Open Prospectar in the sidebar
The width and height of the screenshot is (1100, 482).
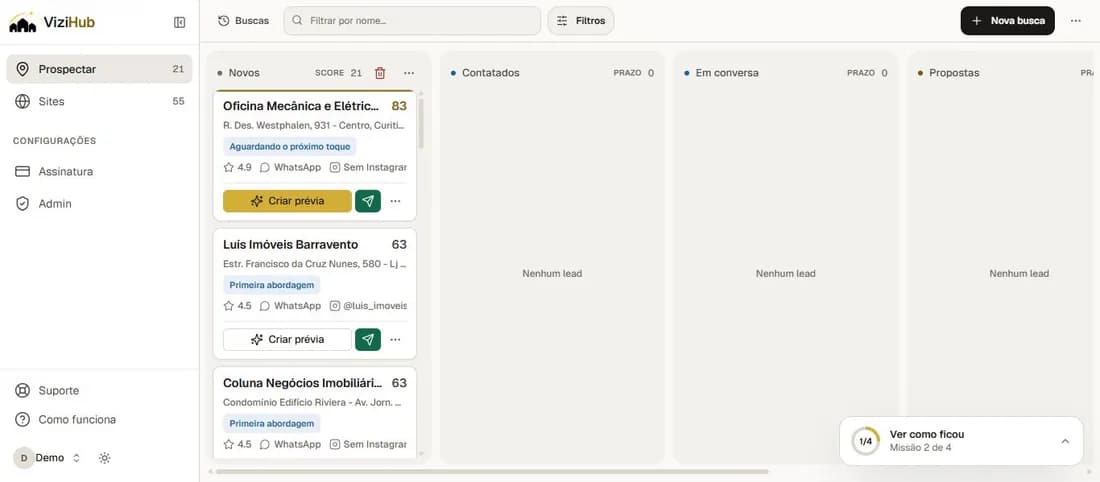coord(99,69)
